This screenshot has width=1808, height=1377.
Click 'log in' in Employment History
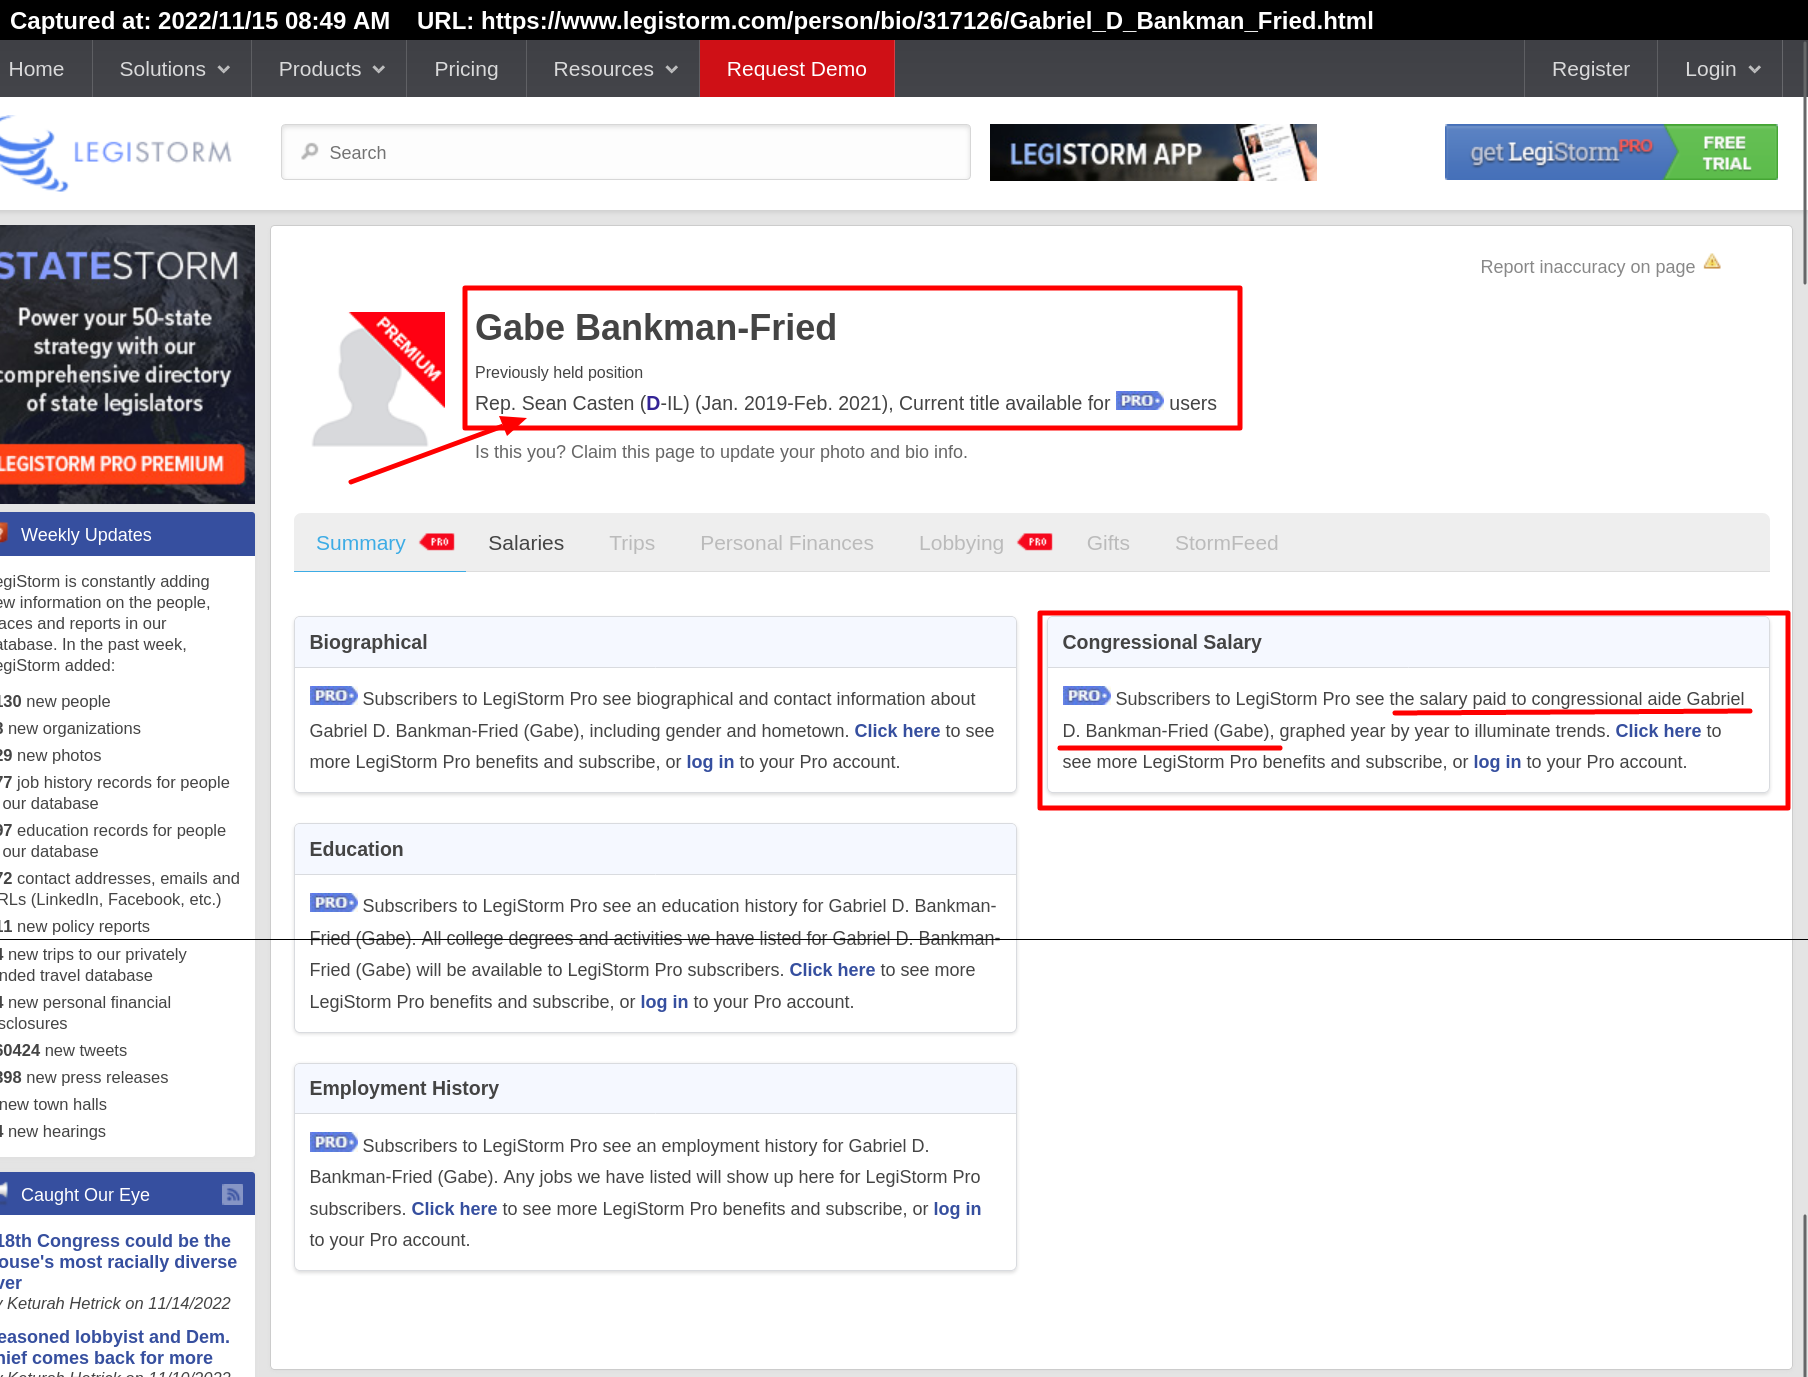click(957, 1209)
